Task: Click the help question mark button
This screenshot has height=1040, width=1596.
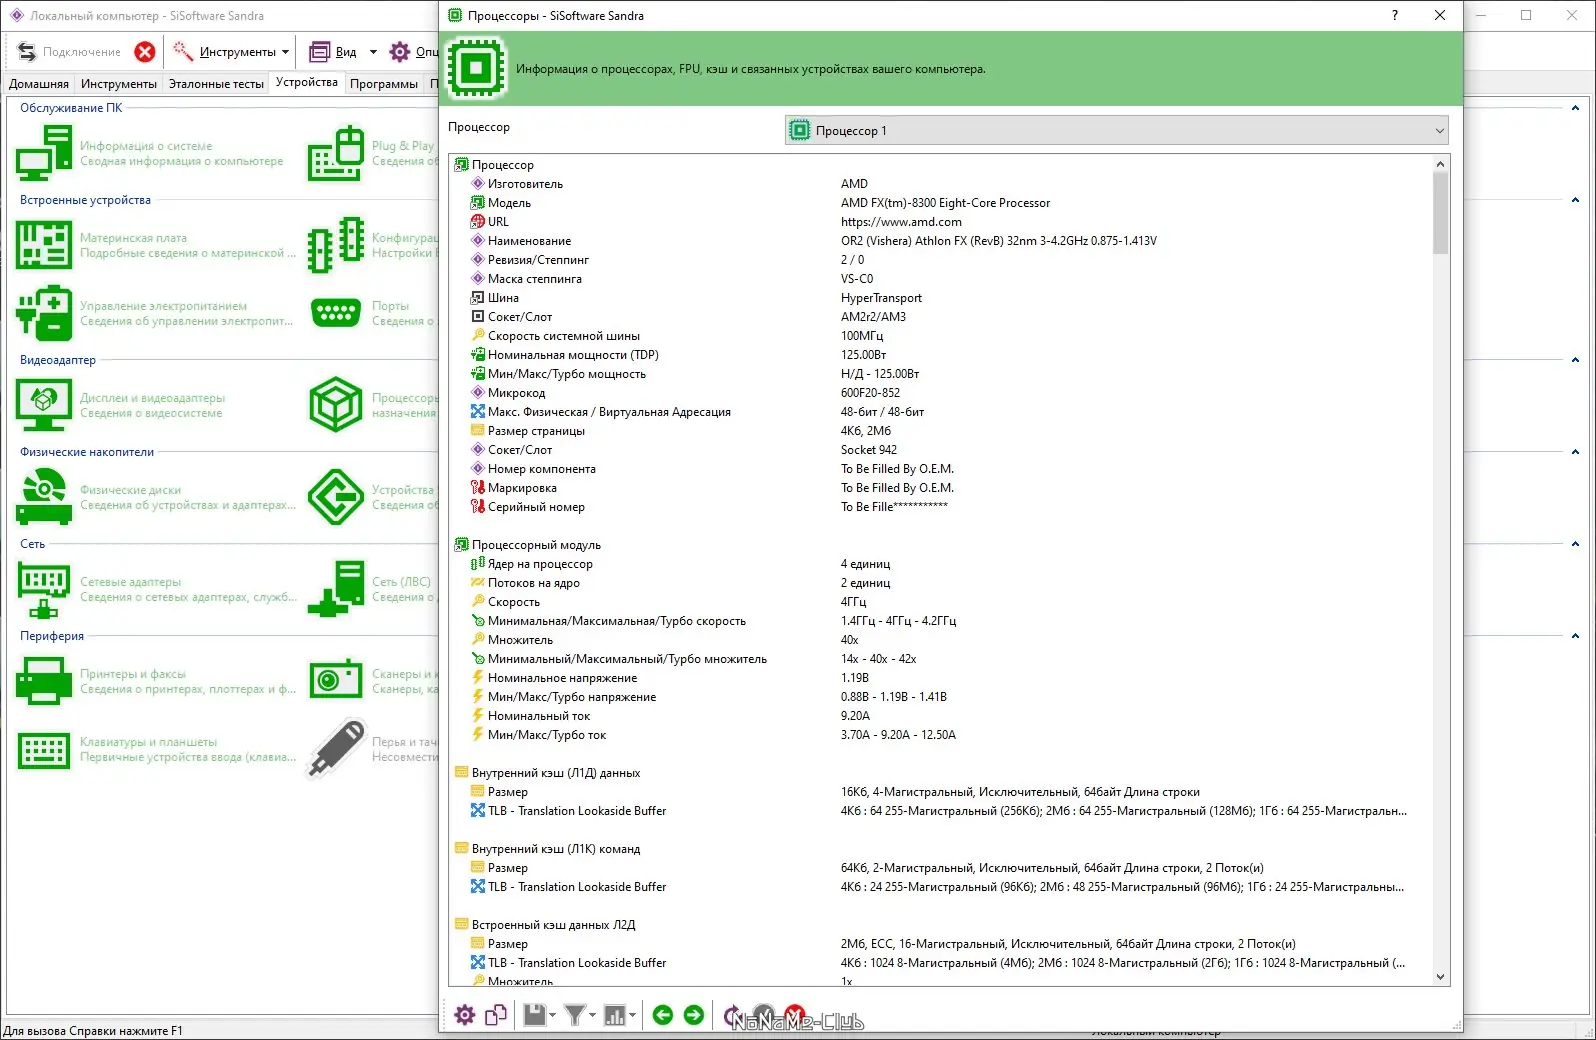Action: (x=1395, y=15)
